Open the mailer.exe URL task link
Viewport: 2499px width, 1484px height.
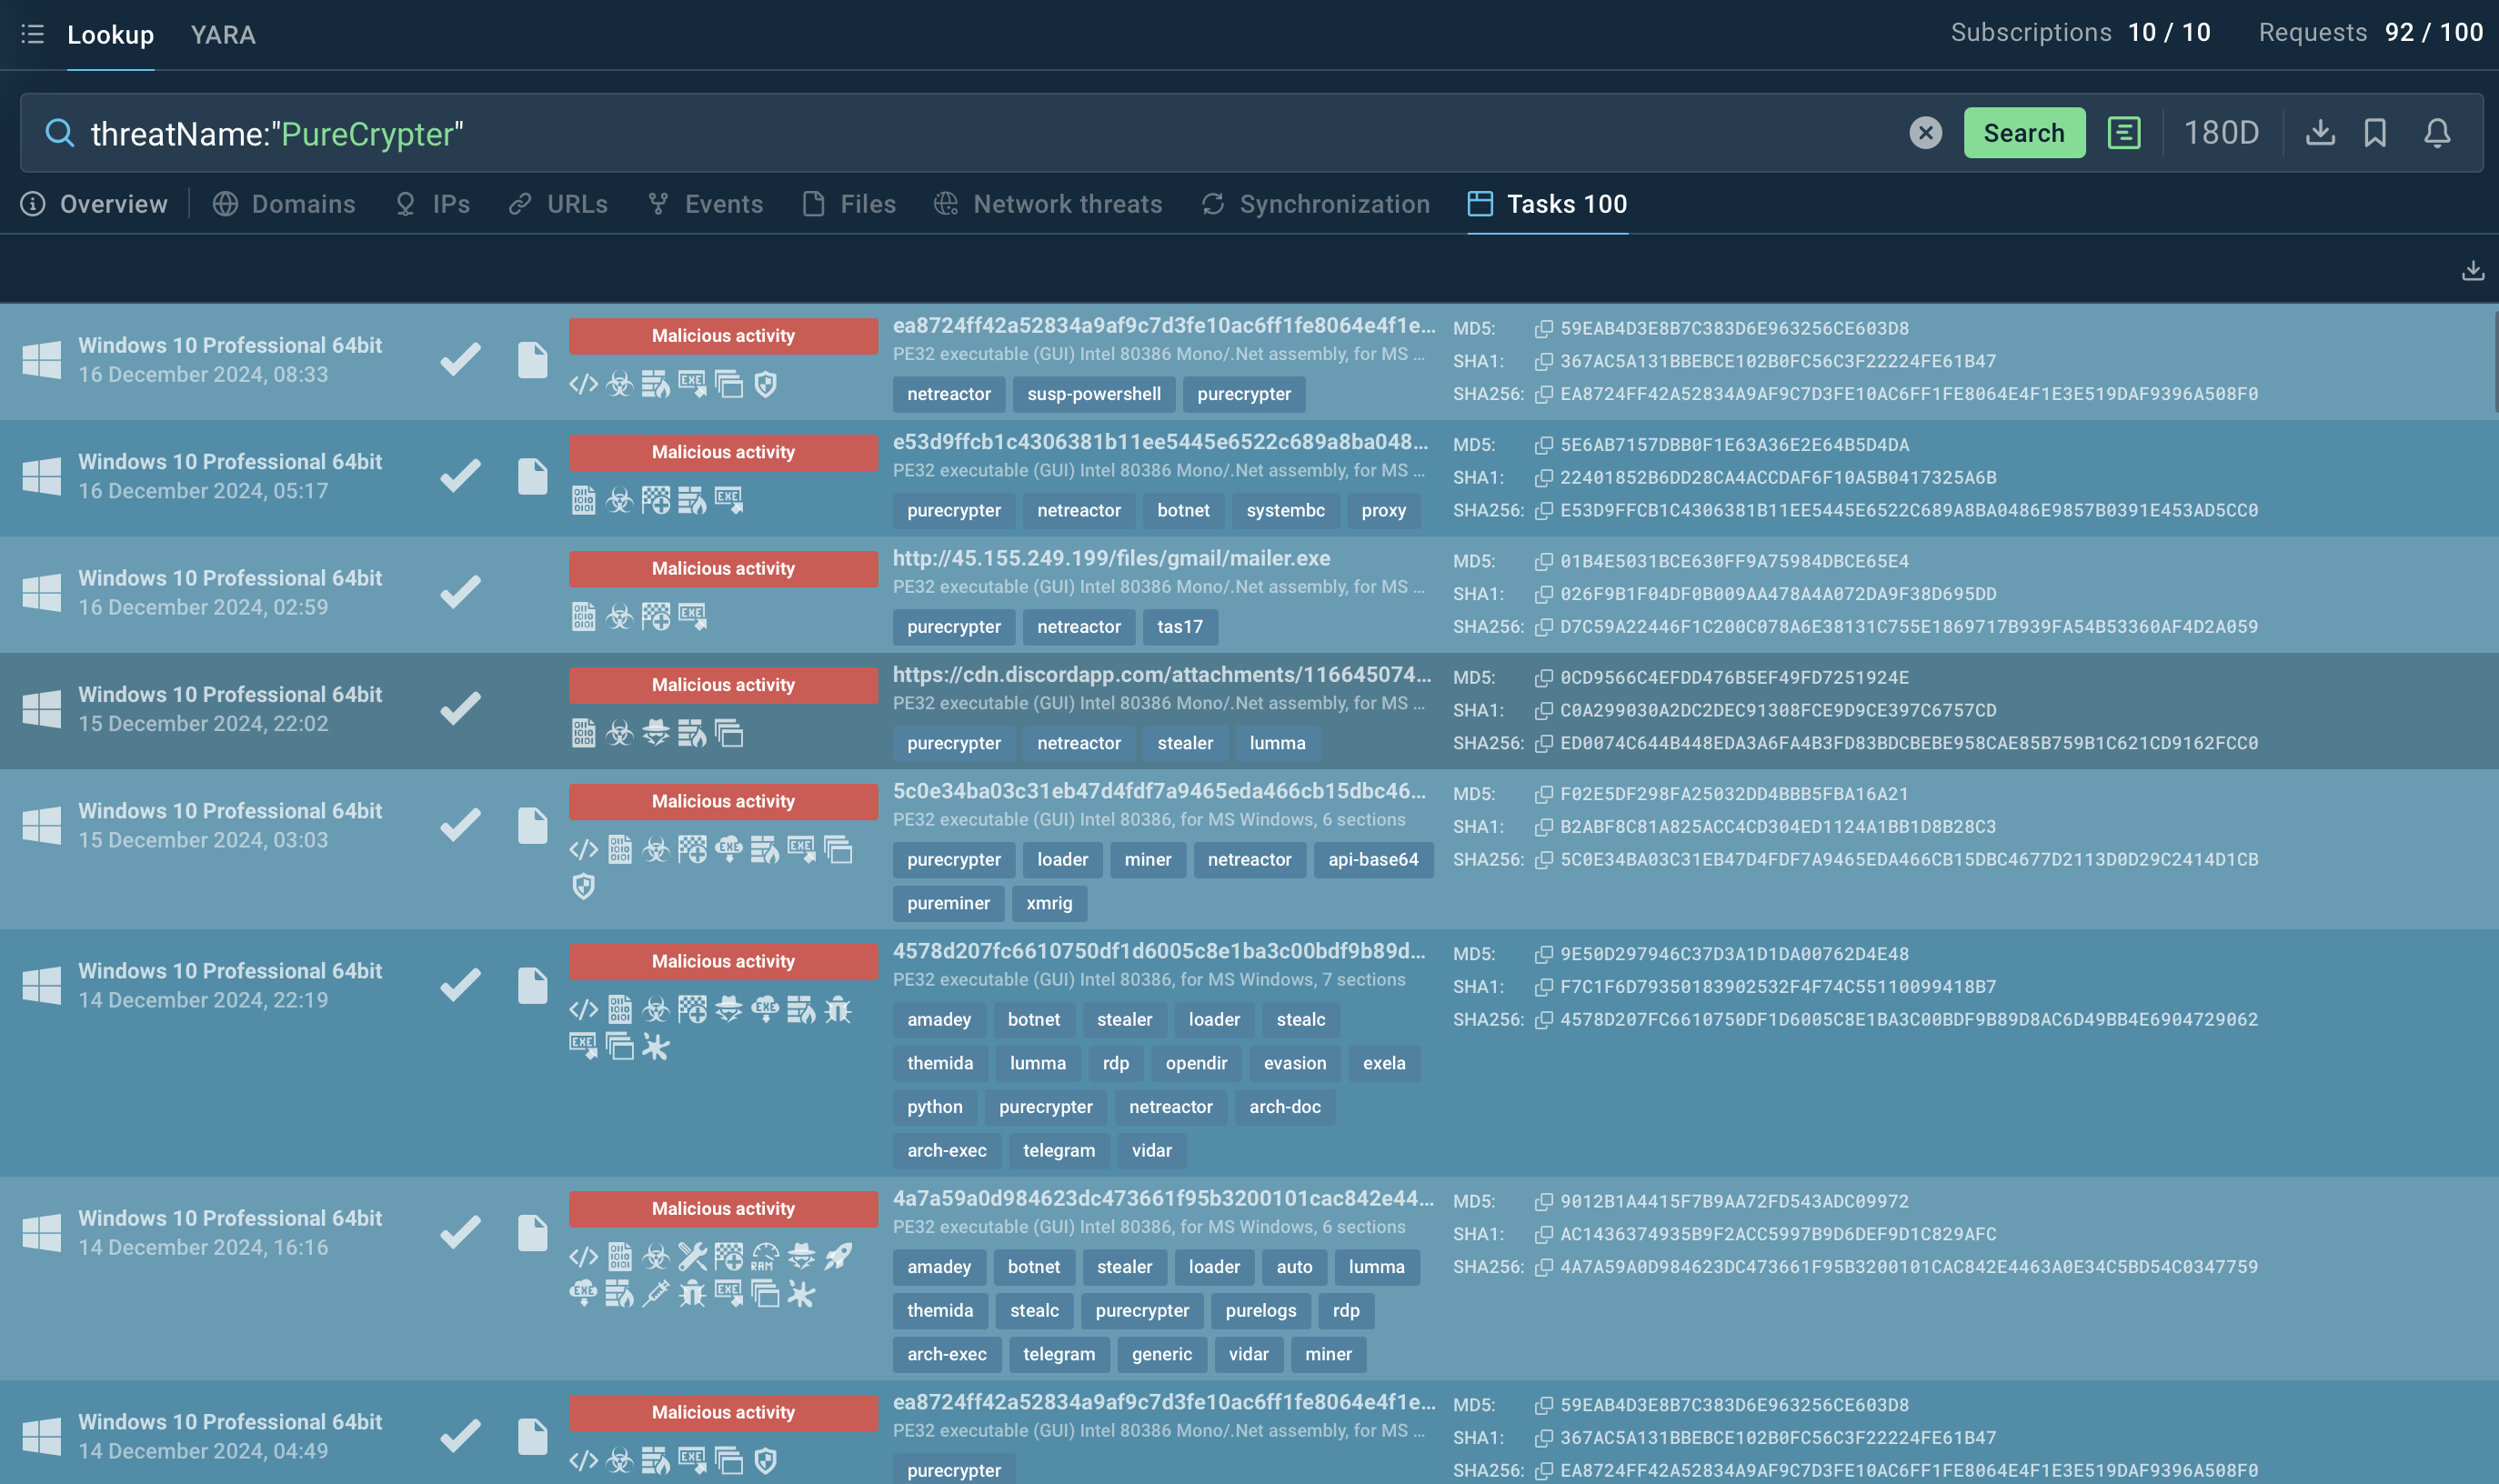pyautogui.click(x=1111, y=558)
